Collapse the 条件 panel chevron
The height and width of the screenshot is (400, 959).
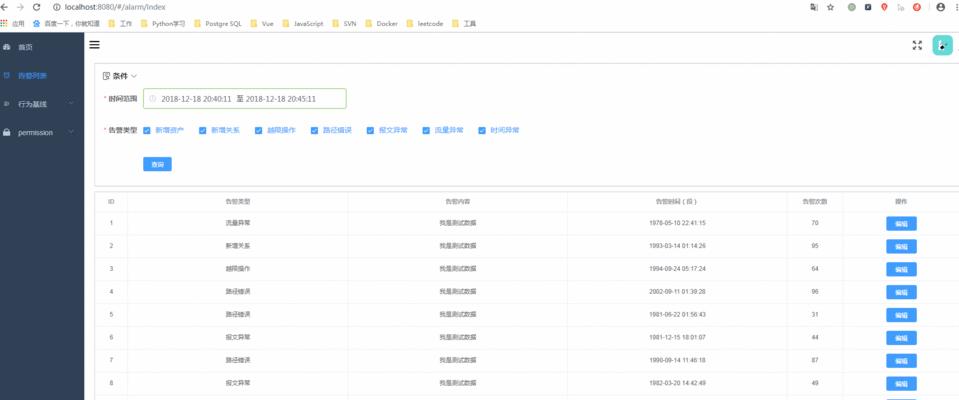pos(134,76)
